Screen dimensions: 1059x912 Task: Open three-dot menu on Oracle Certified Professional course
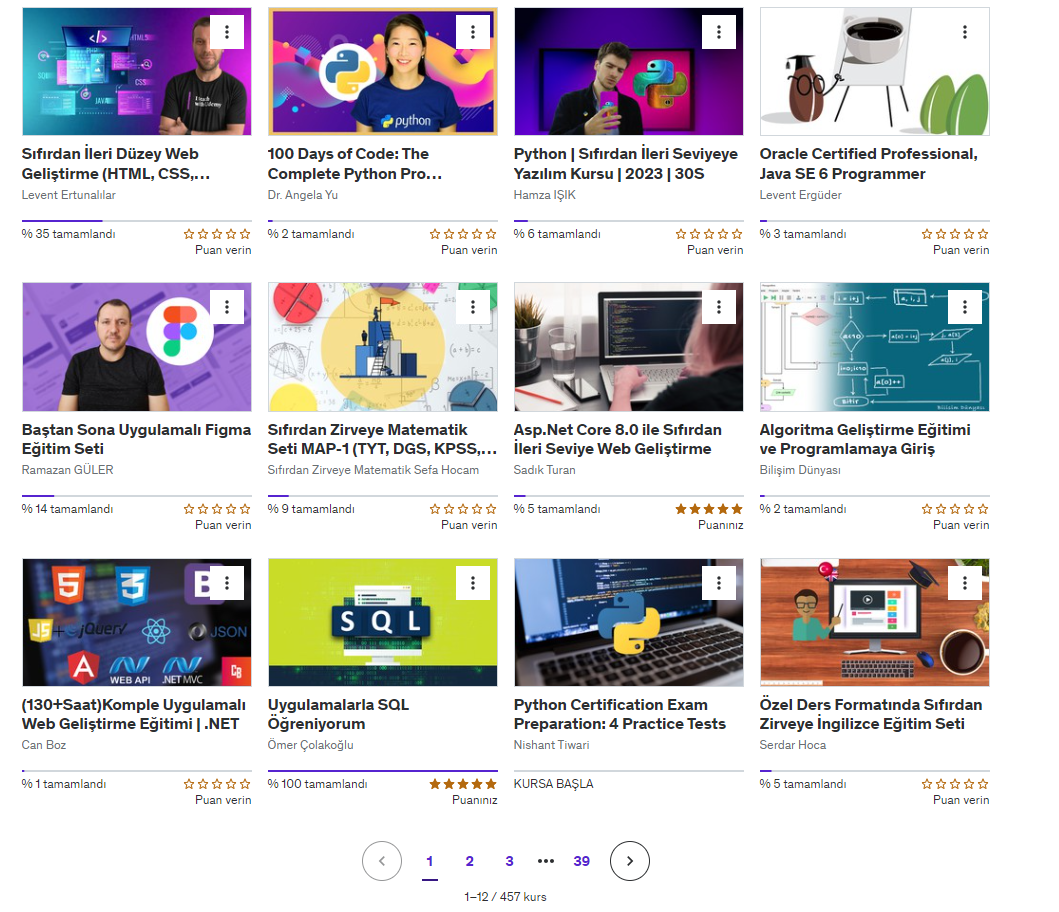click(x=964, y=32)
